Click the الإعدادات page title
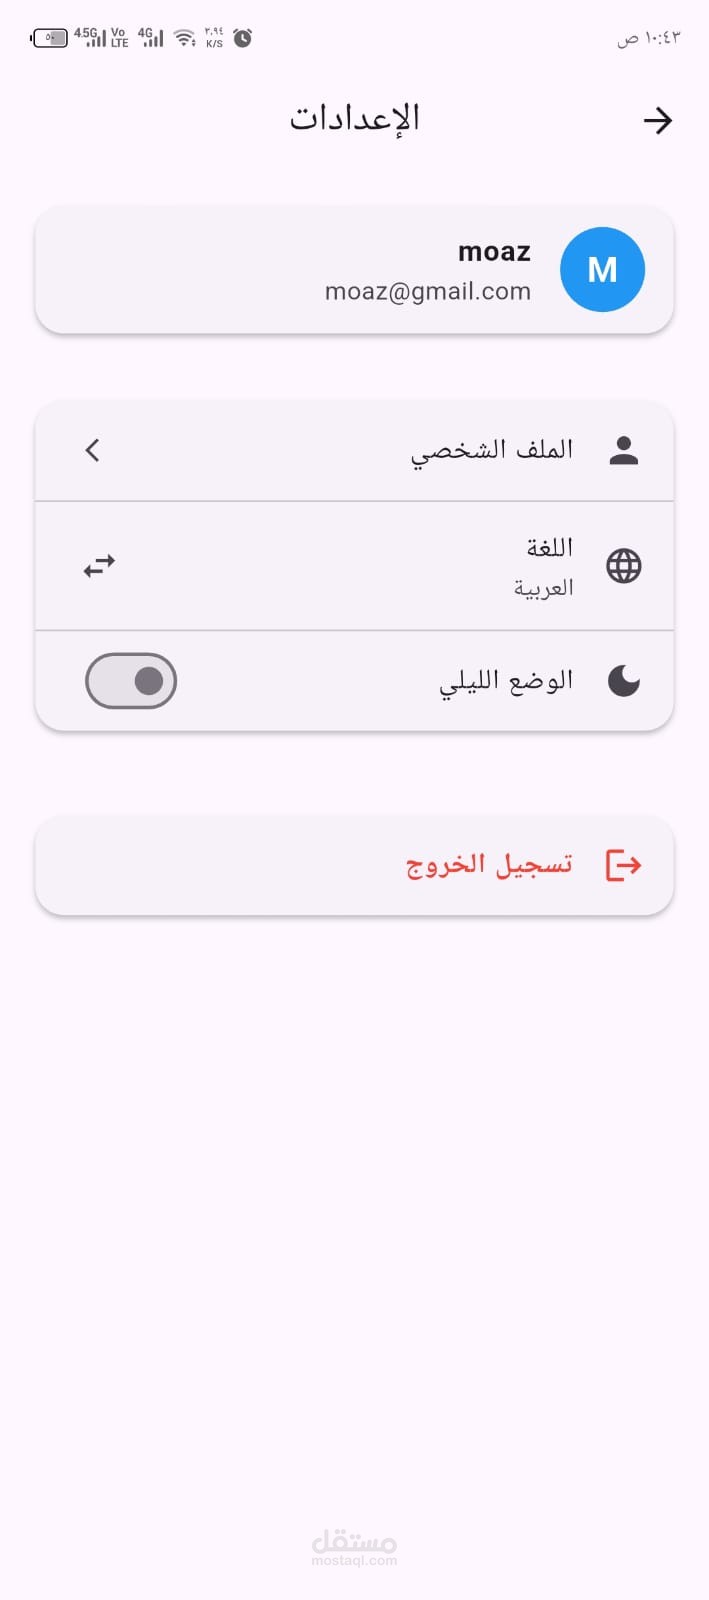The height and width of the screenshot is (1600, 709). click(x=355, y=119)
